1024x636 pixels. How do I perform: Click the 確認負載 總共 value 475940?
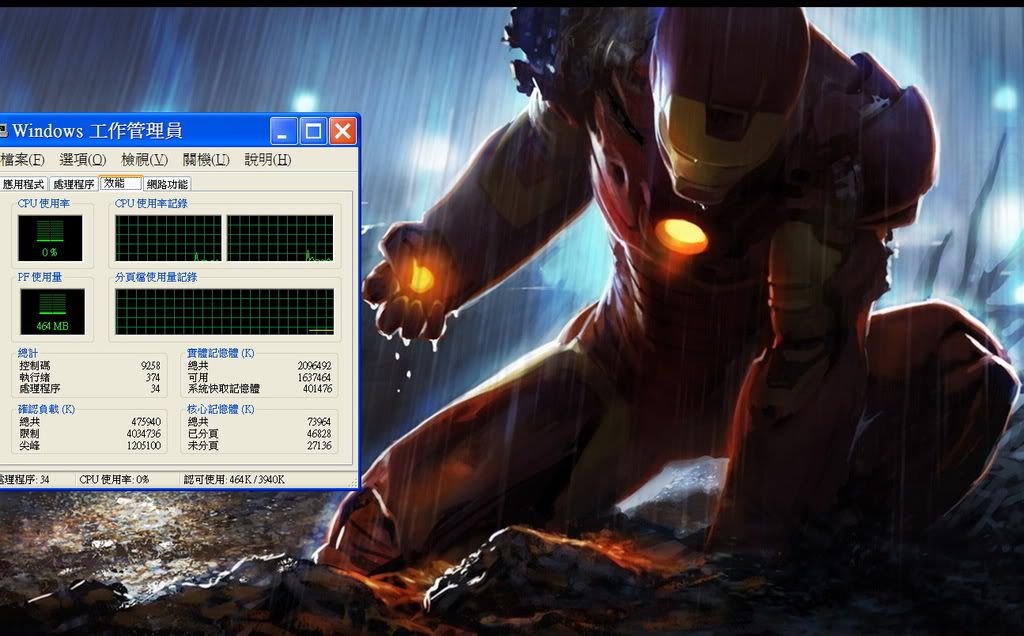pos(146,422)
